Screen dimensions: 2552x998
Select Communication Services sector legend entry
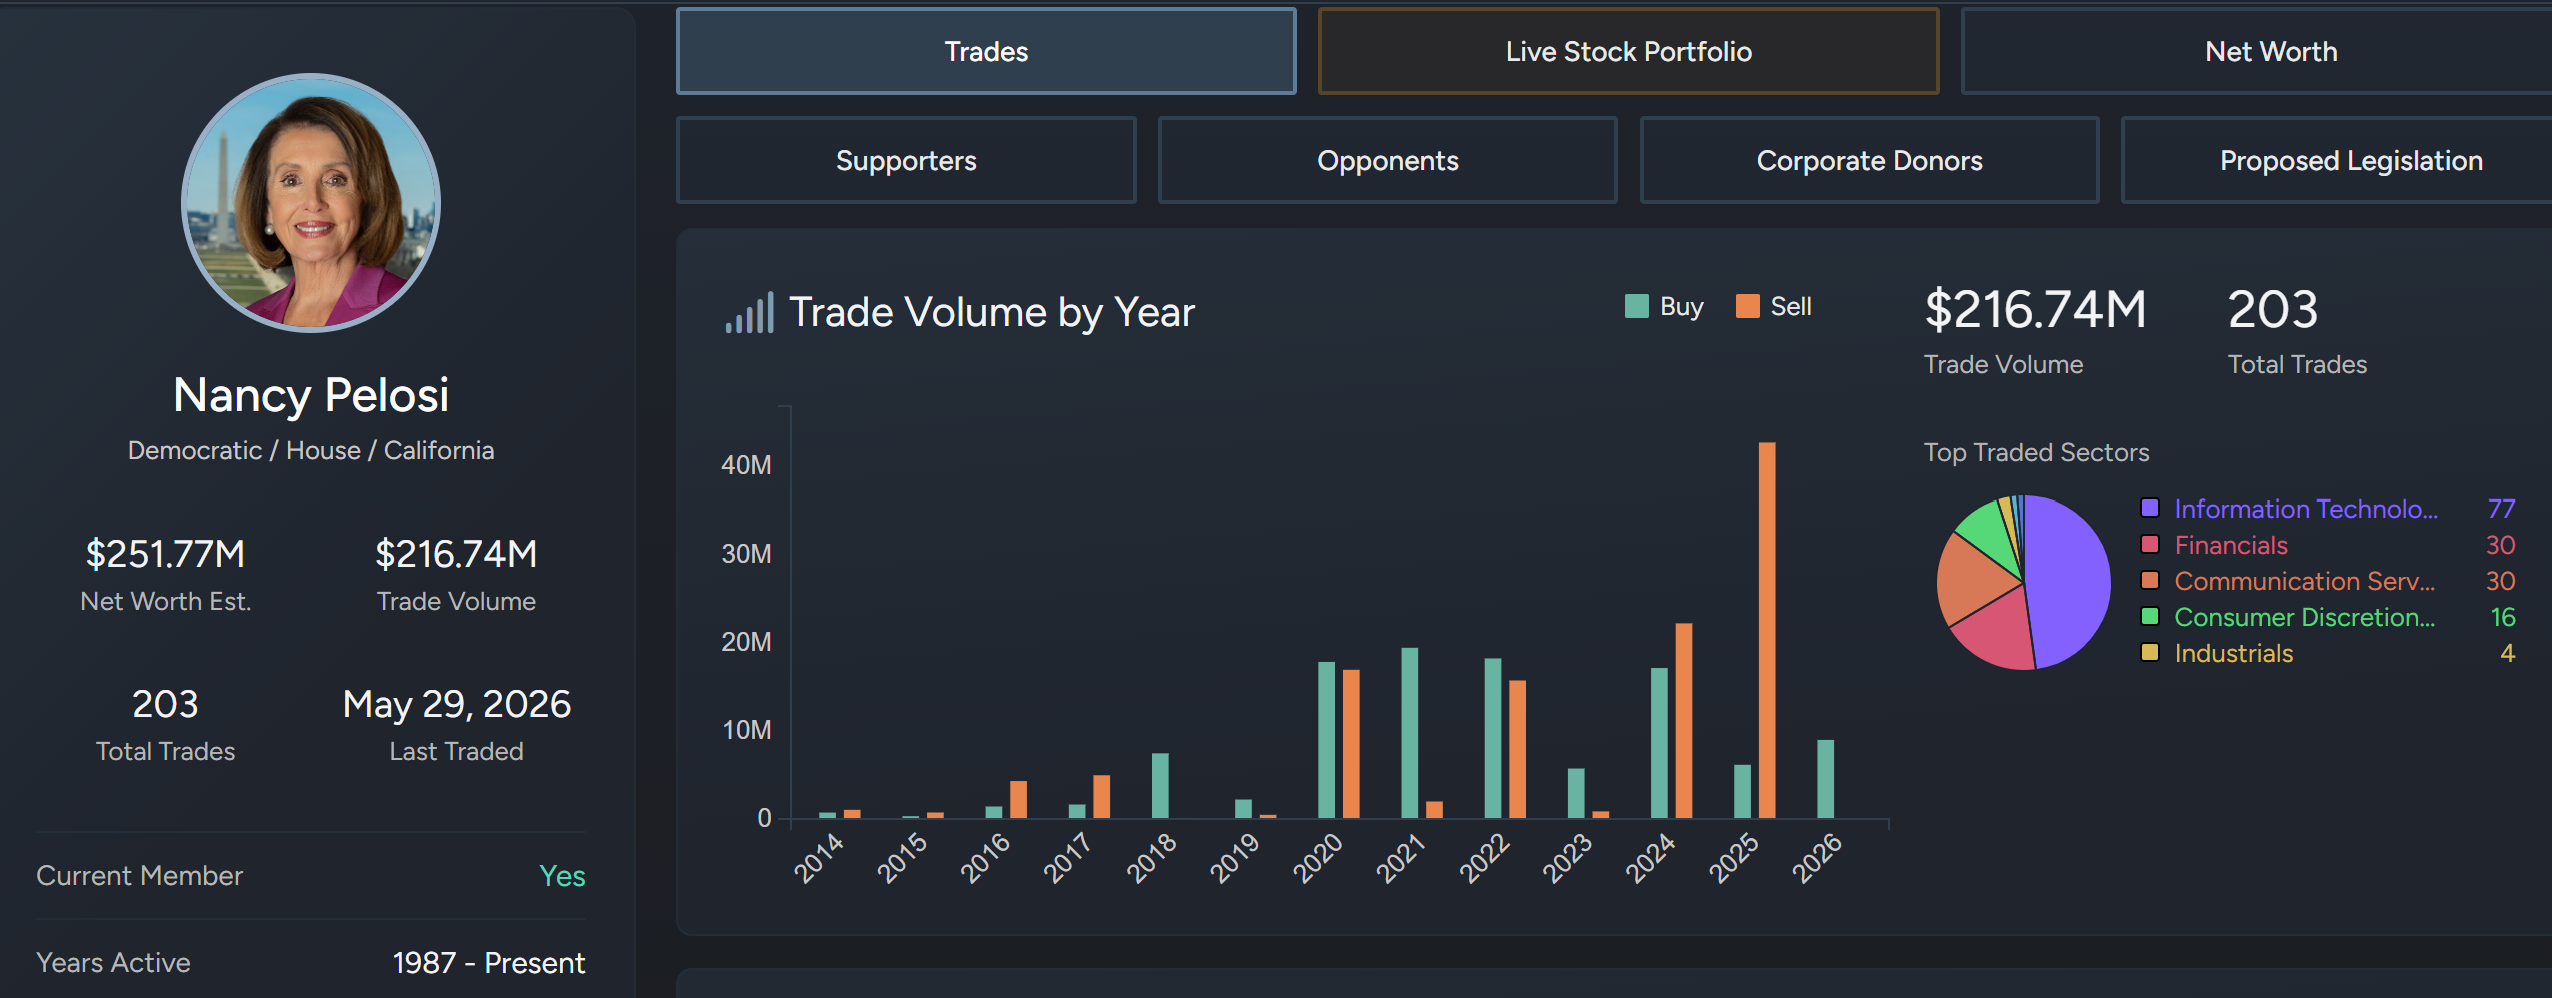tap(2305, 581)
